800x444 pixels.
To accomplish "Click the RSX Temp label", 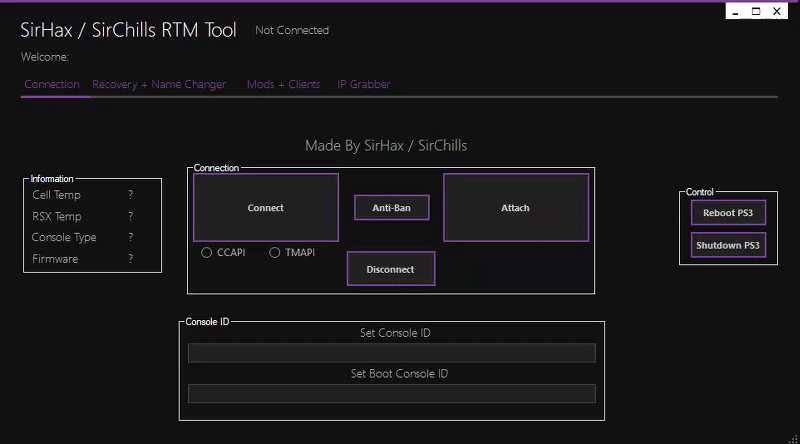I will [x=57, y=216].
